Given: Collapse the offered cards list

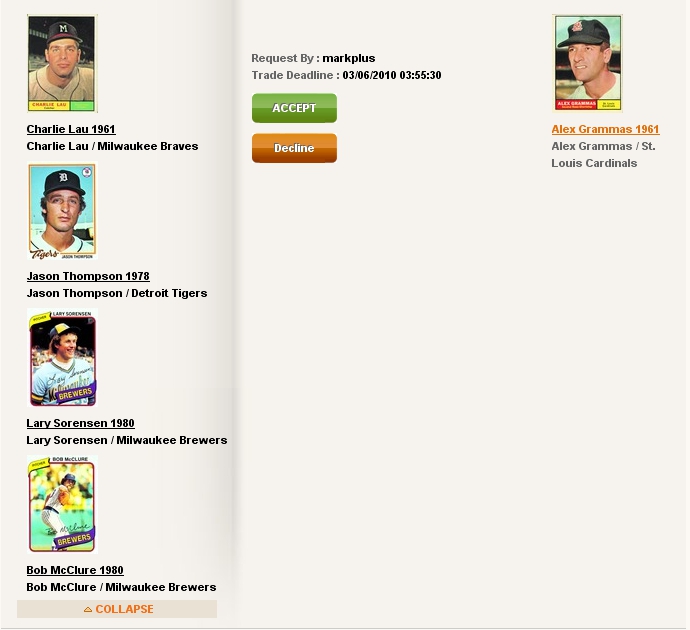Looking at the screenshot, I should [x=117, y=609].
